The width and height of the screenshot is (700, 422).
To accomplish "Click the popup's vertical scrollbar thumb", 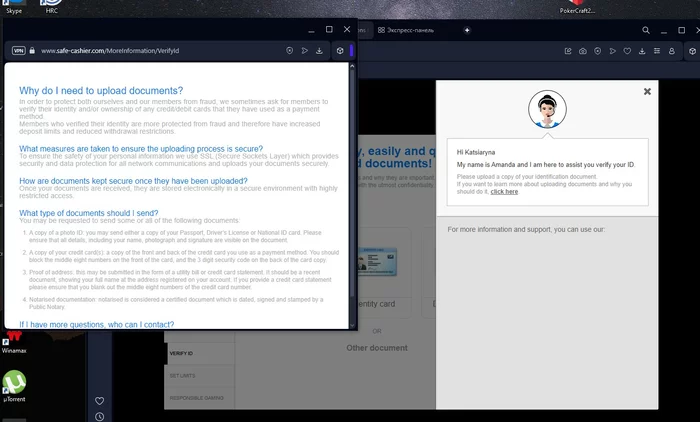I will coord(352,183).
